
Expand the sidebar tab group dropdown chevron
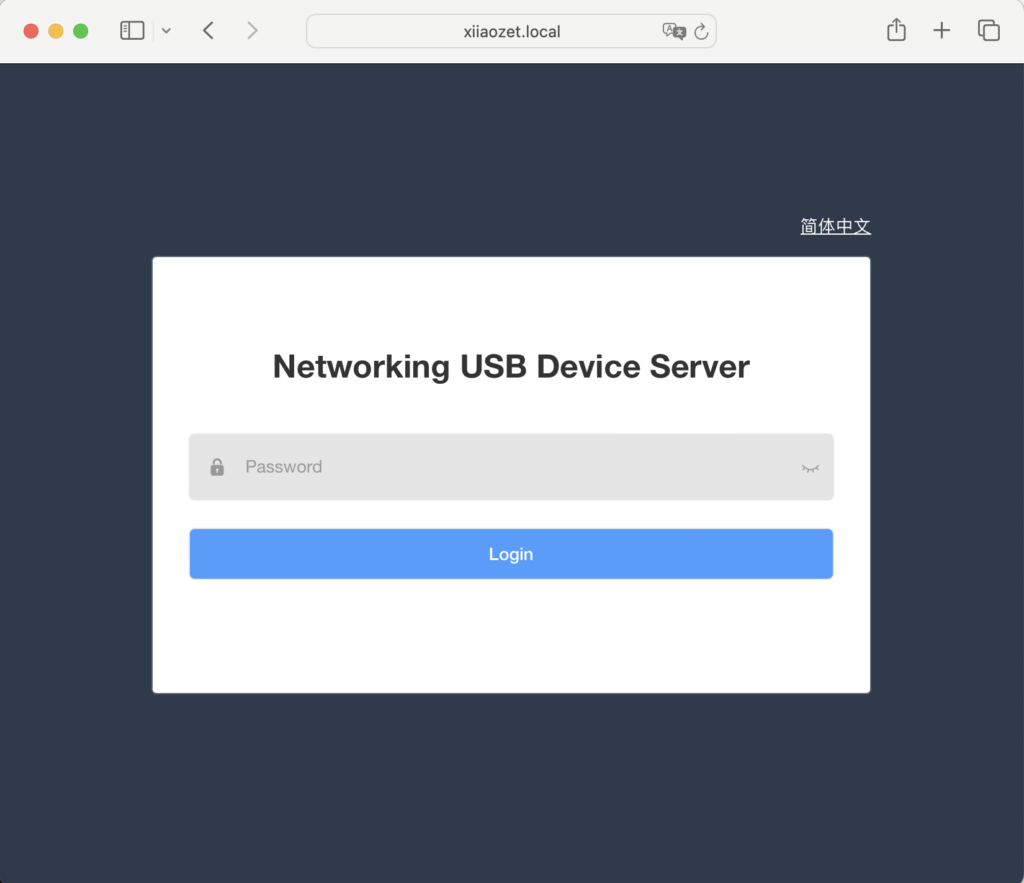click(166, 31)
